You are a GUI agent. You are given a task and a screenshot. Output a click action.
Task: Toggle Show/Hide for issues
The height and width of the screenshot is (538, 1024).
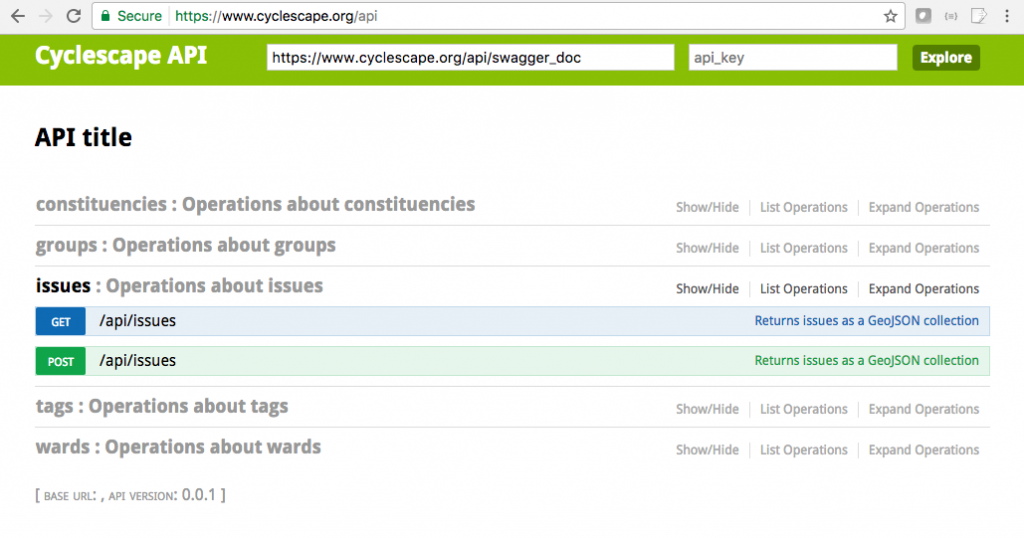pyautogui.click(x=707, y=289)
